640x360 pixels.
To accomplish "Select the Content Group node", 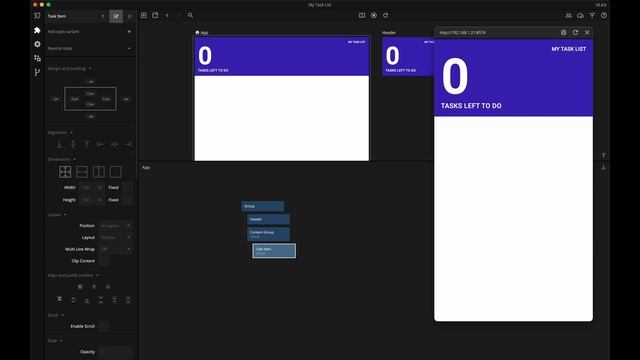I will [268, 234].
